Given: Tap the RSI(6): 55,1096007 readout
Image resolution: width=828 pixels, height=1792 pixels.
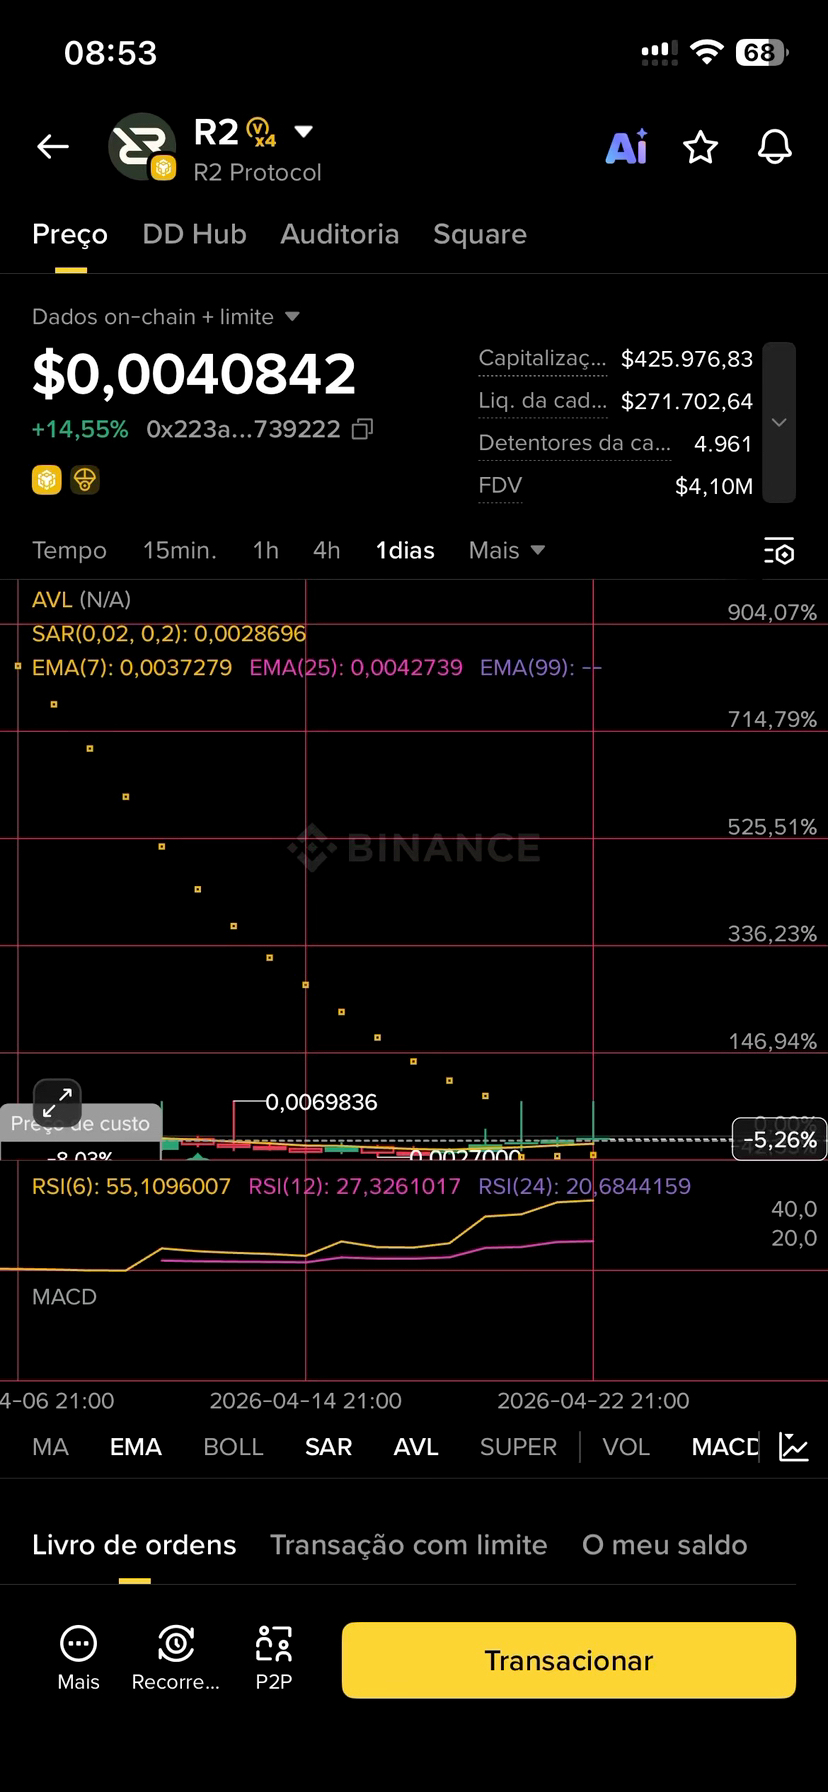Looking at the screenshot, I should (x=131, y=1186).
